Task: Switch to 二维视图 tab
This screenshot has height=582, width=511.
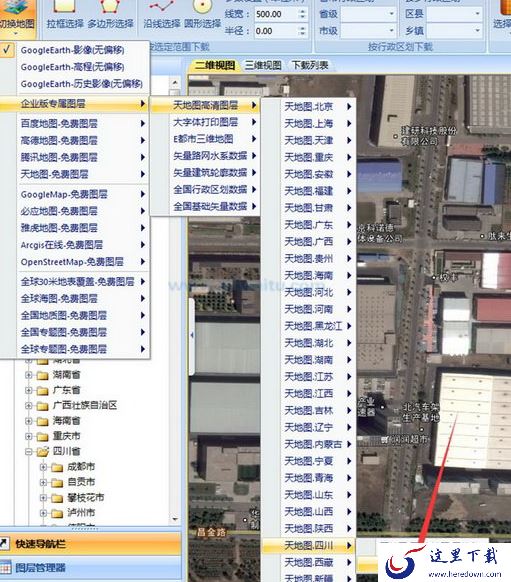Action: 215,66
